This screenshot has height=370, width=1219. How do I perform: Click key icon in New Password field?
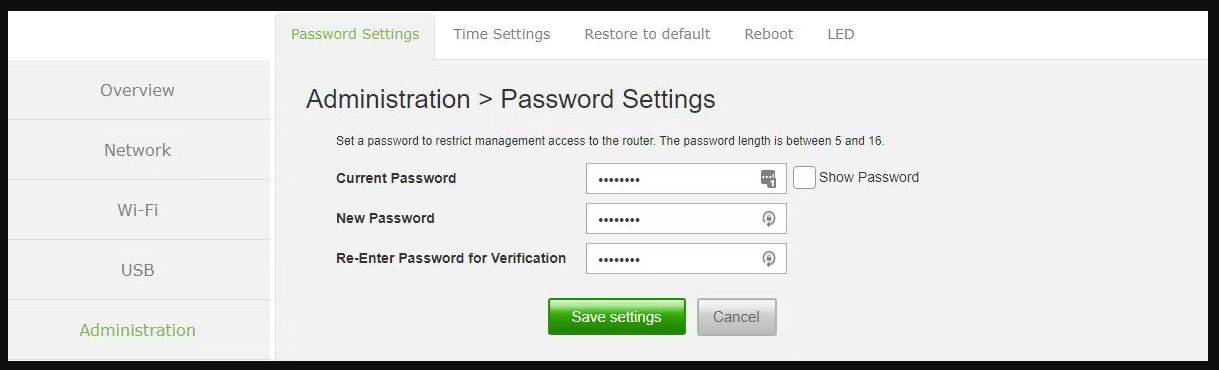tap(768, 219)
